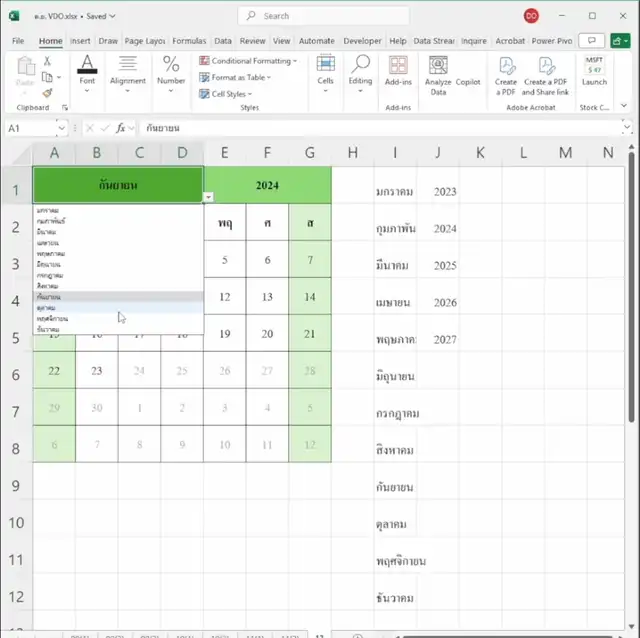Click Create a PDF in Adobe Acrobat group

[506, 74]
